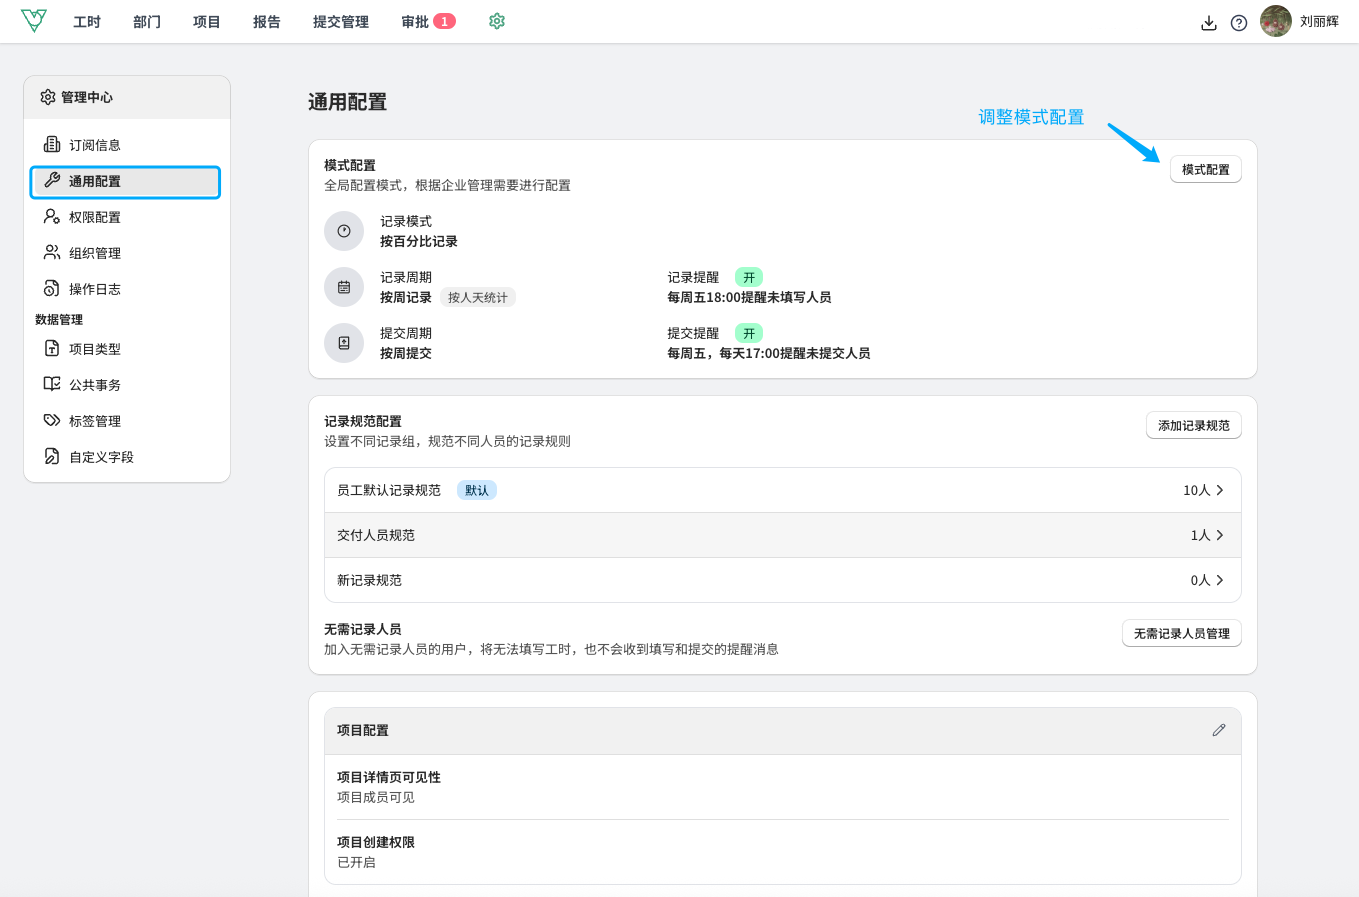Viewport: 1359px width, 897px height.
Task: Expand the 新记录规范 row arrow
Action: pyautogui.click(x=1219, y=580)
